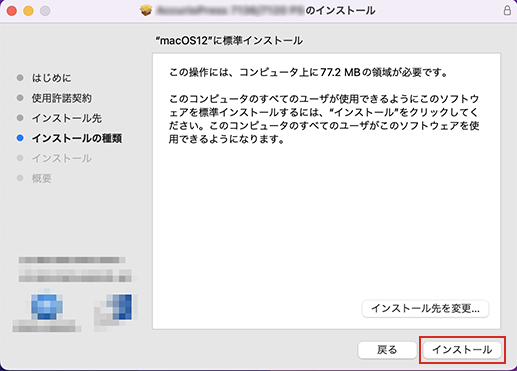Select the はじめに step in sidebar
Screen dimensions: 517x371
pyautogui.click(x=51, y=78)
